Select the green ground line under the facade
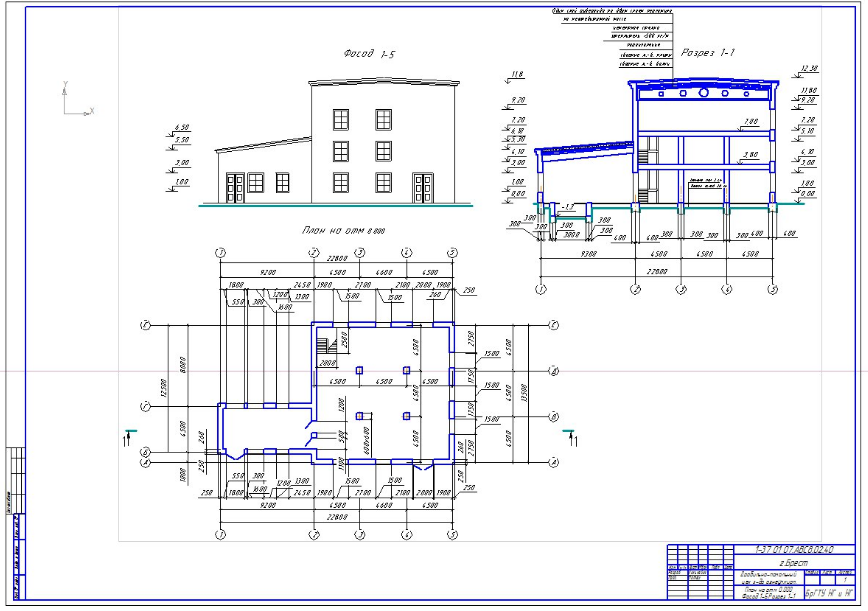 tap(335, 205)
